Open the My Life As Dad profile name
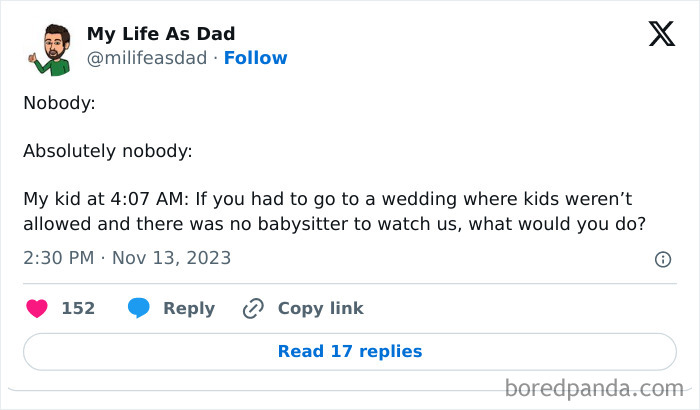 [x=161, y=35]
